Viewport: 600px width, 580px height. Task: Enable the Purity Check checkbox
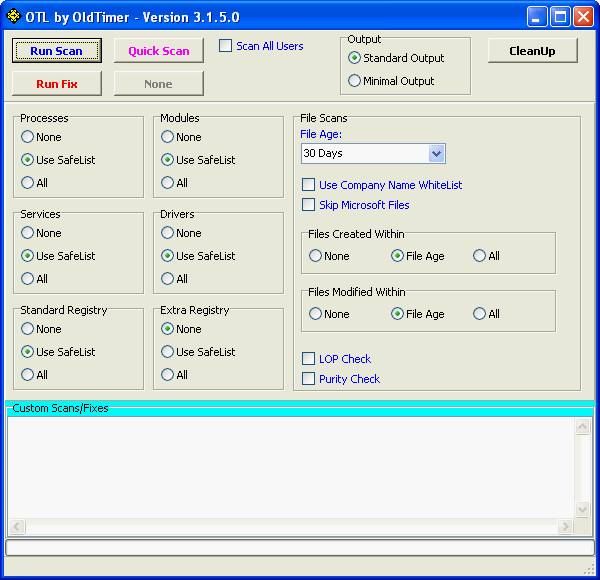(308, 379)
